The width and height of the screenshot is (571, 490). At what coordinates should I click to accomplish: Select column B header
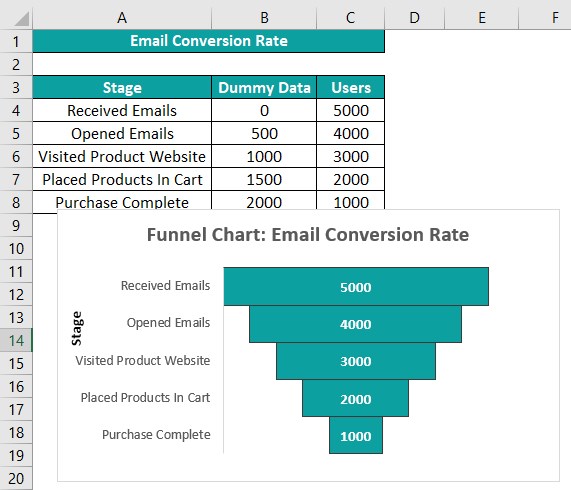tap(264, 17)
